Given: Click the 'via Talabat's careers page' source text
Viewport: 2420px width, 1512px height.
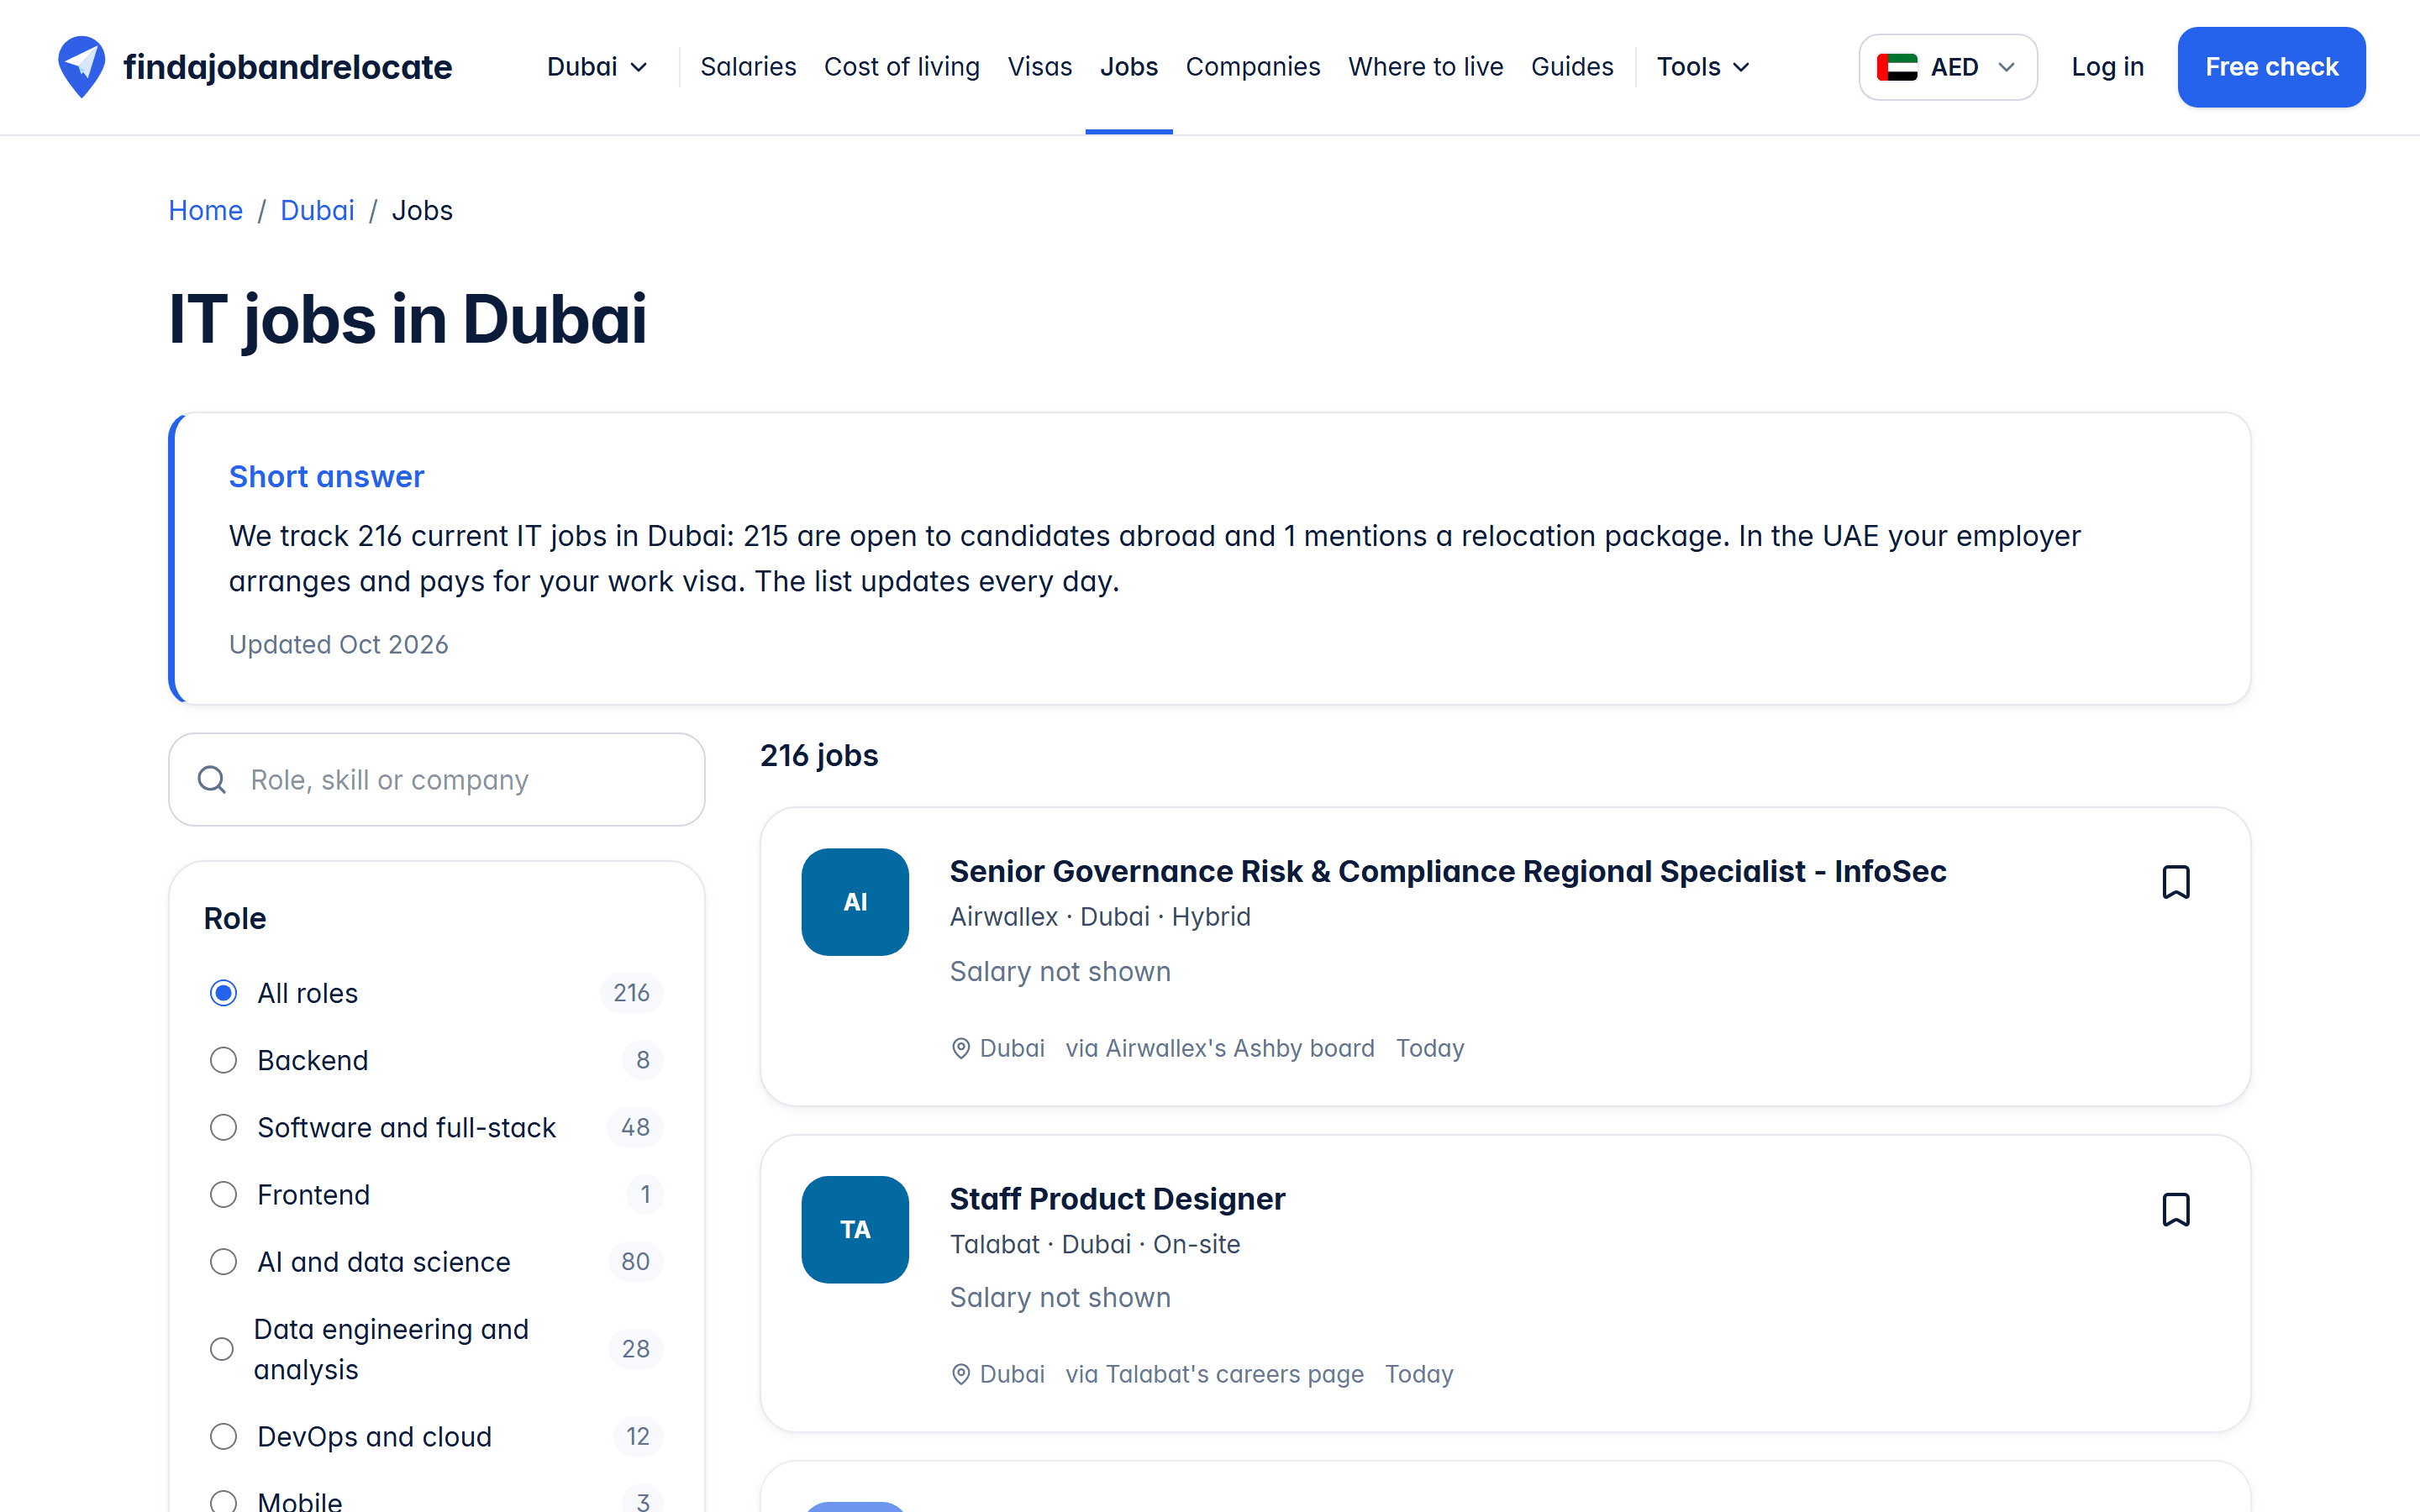Looking at the screenshot, I should [1214, 1374].
